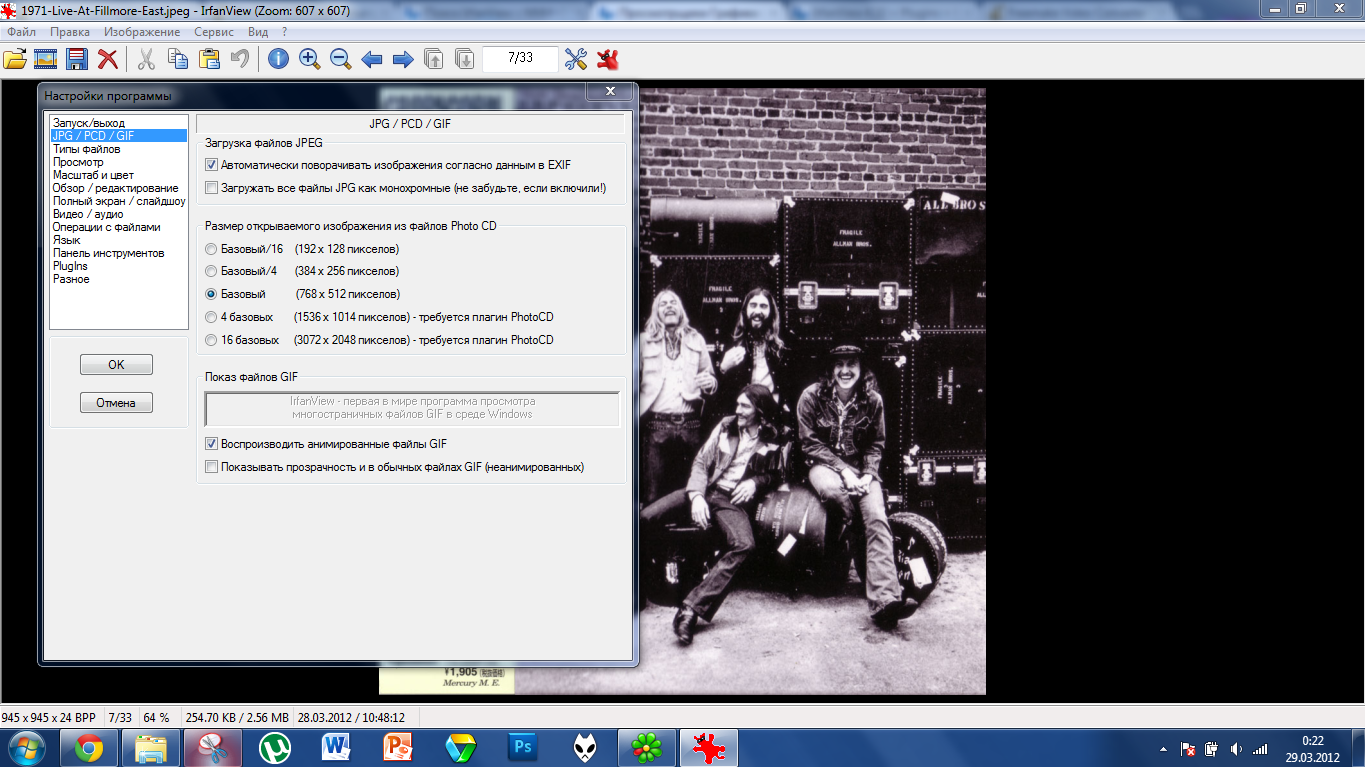The width and height of the screenshot is (1365, 767).
Task: Click the previous page icon in the toolbar
Action: pos(434,59)
